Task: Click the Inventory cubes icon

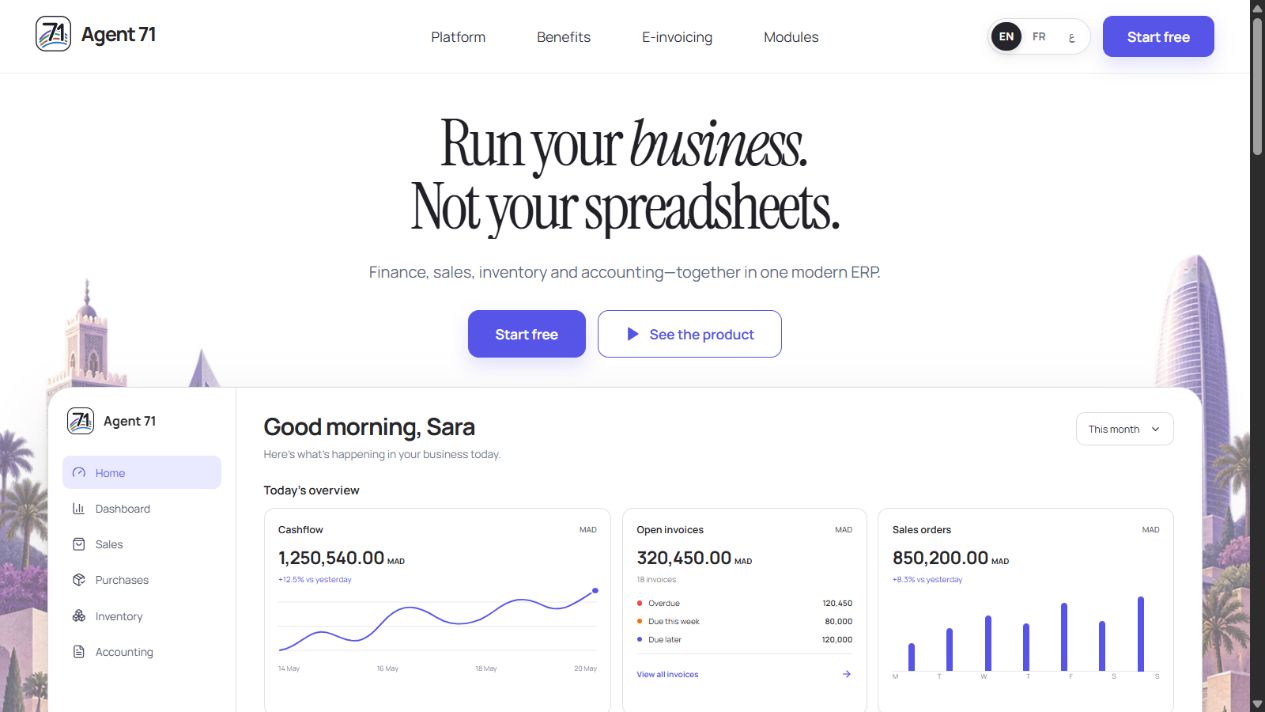Action: pos(79,616)
